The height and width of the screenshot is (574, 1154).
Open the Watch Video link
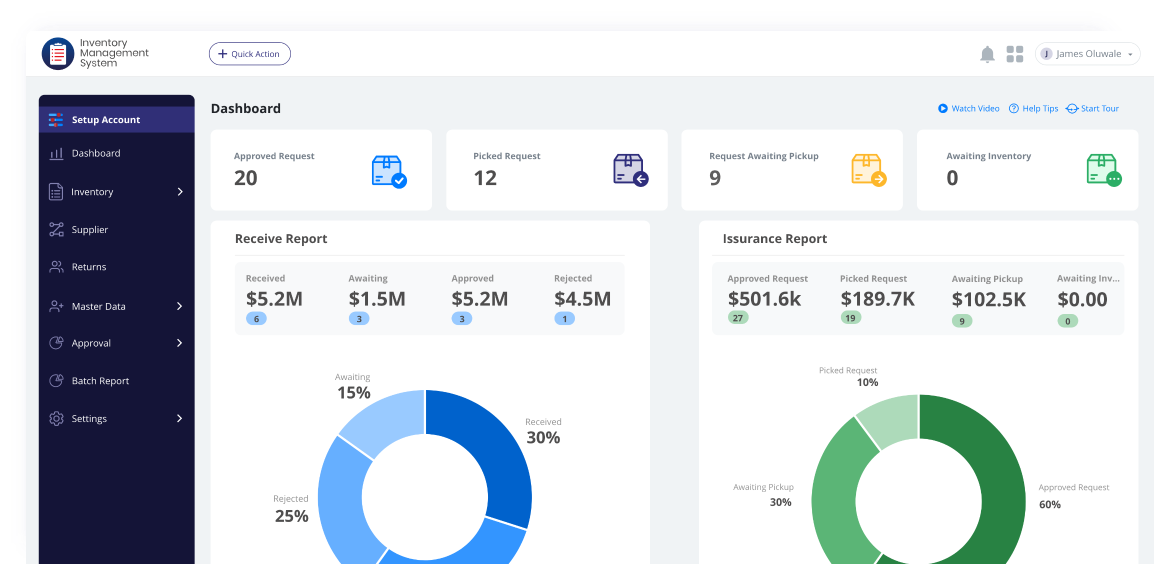coord(968,109)
